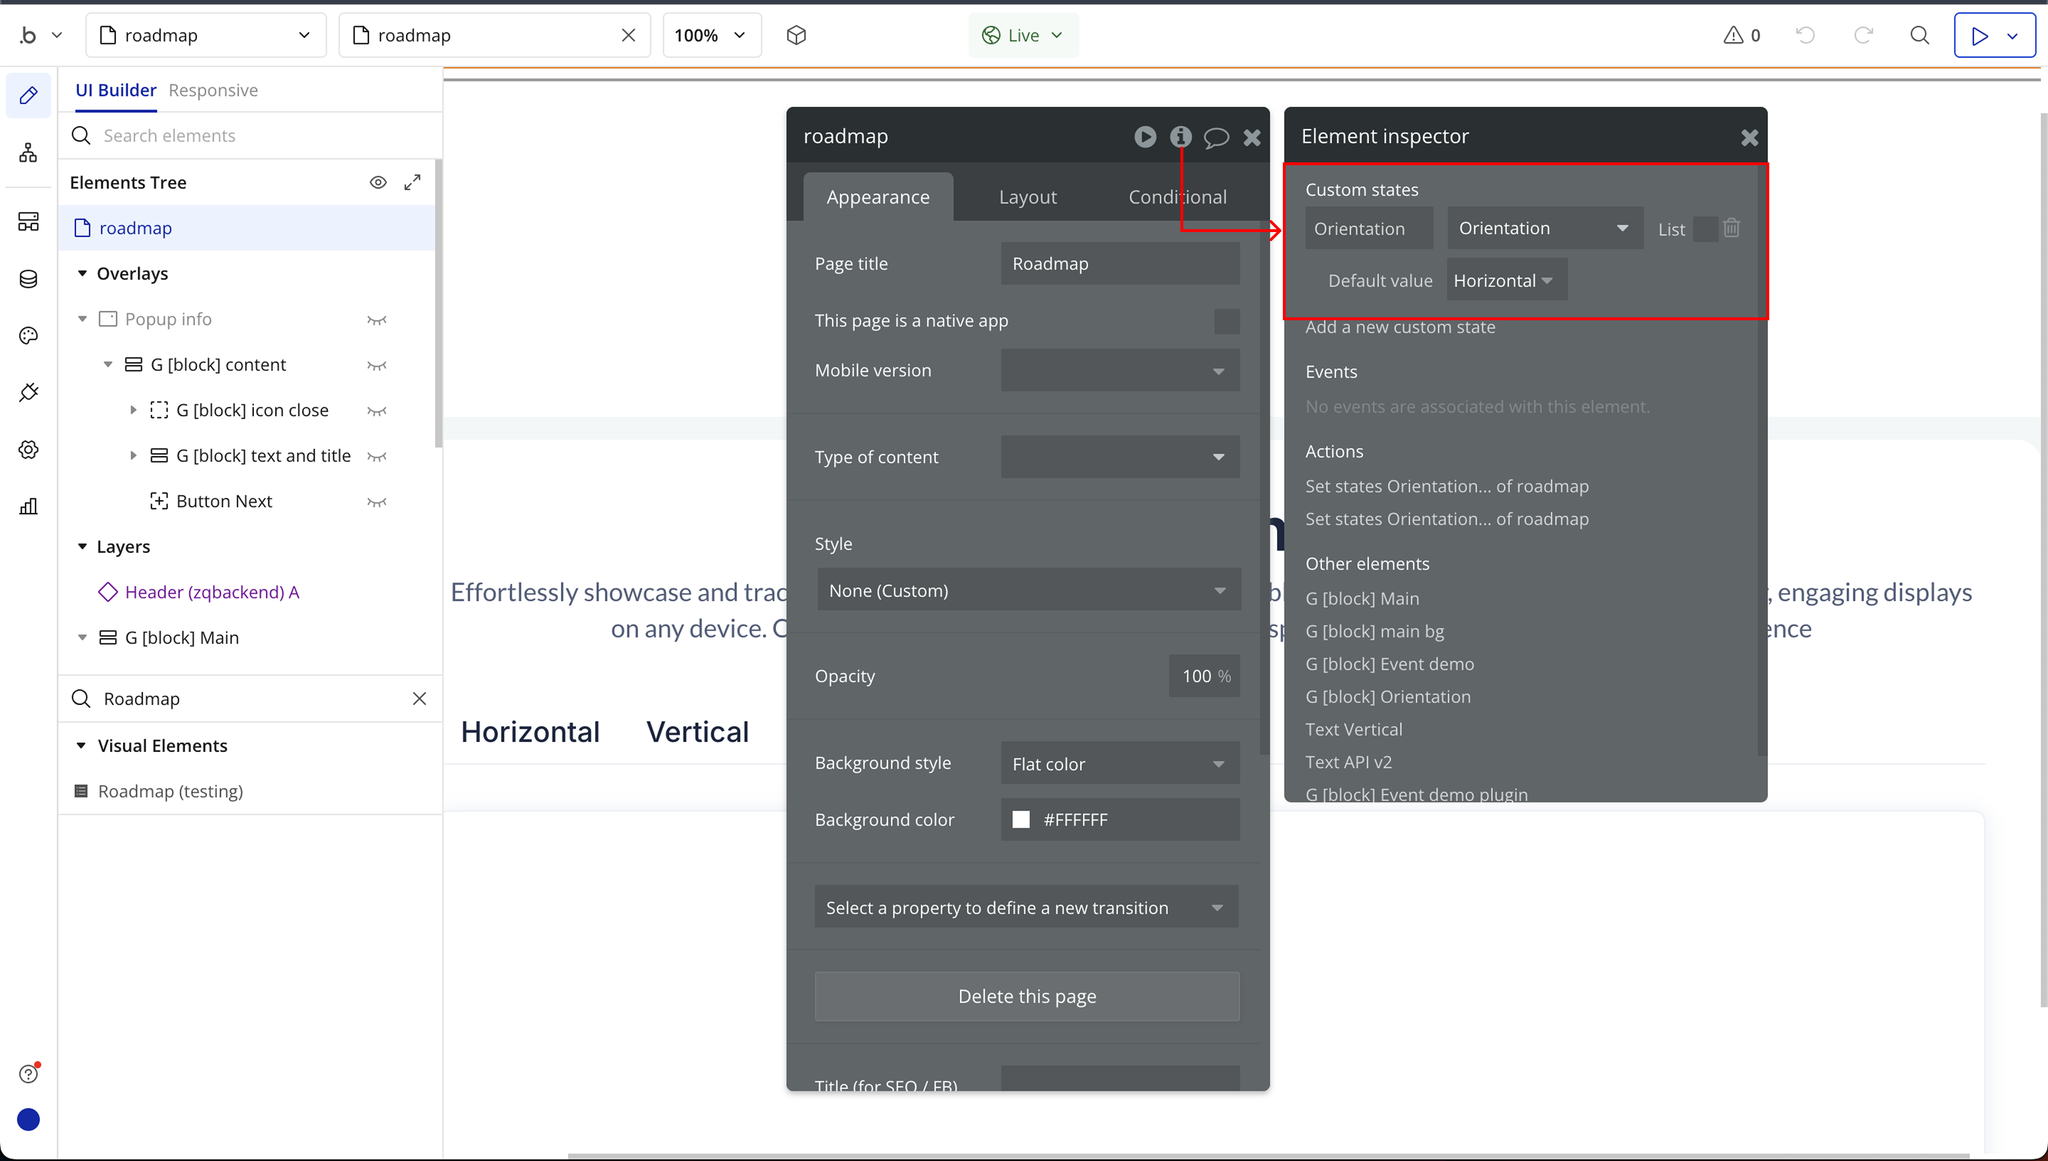Switch to the Layout tab
Viewport: 2048px width, 1161px height.
(x=1027, y=197)
